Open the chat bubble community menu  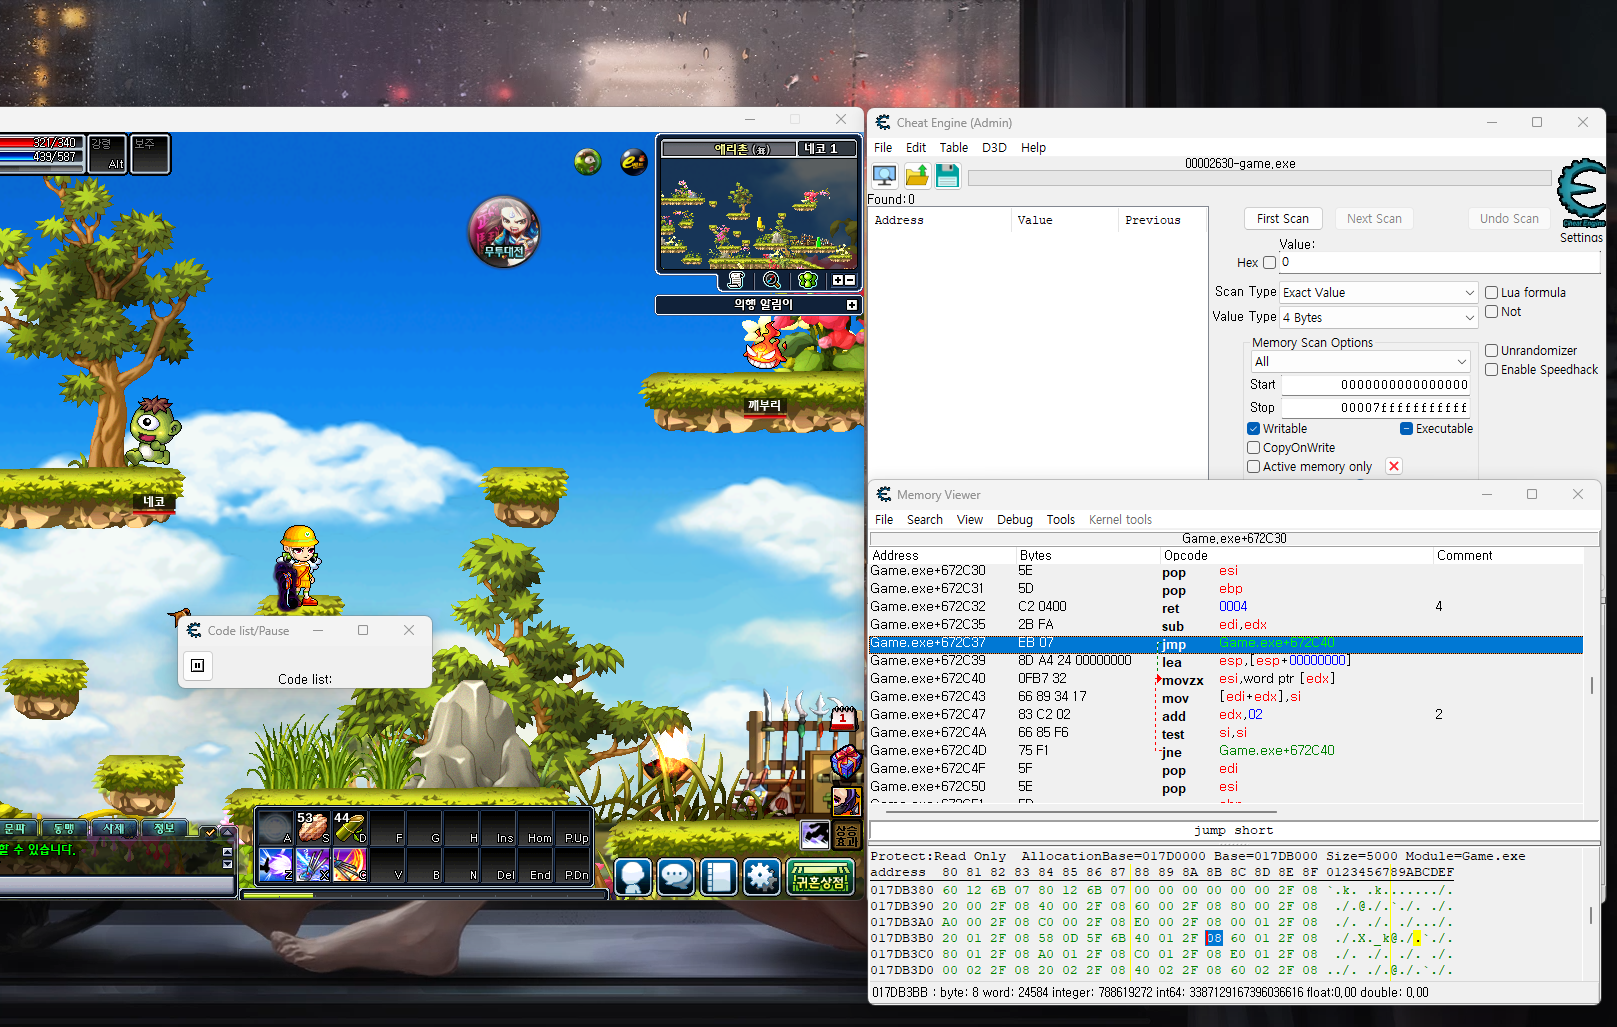pyautogui.click(x=676, y=877)
